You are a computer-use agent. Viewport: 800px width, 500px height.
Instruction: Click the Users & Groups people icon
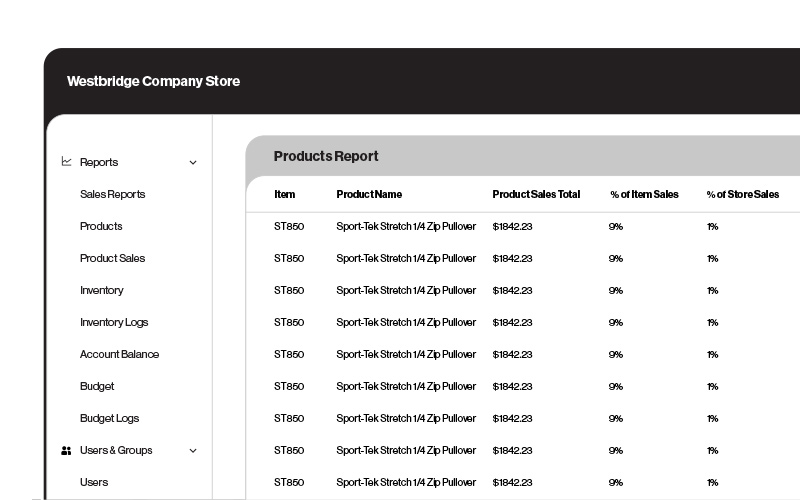[x=67, y=451]
